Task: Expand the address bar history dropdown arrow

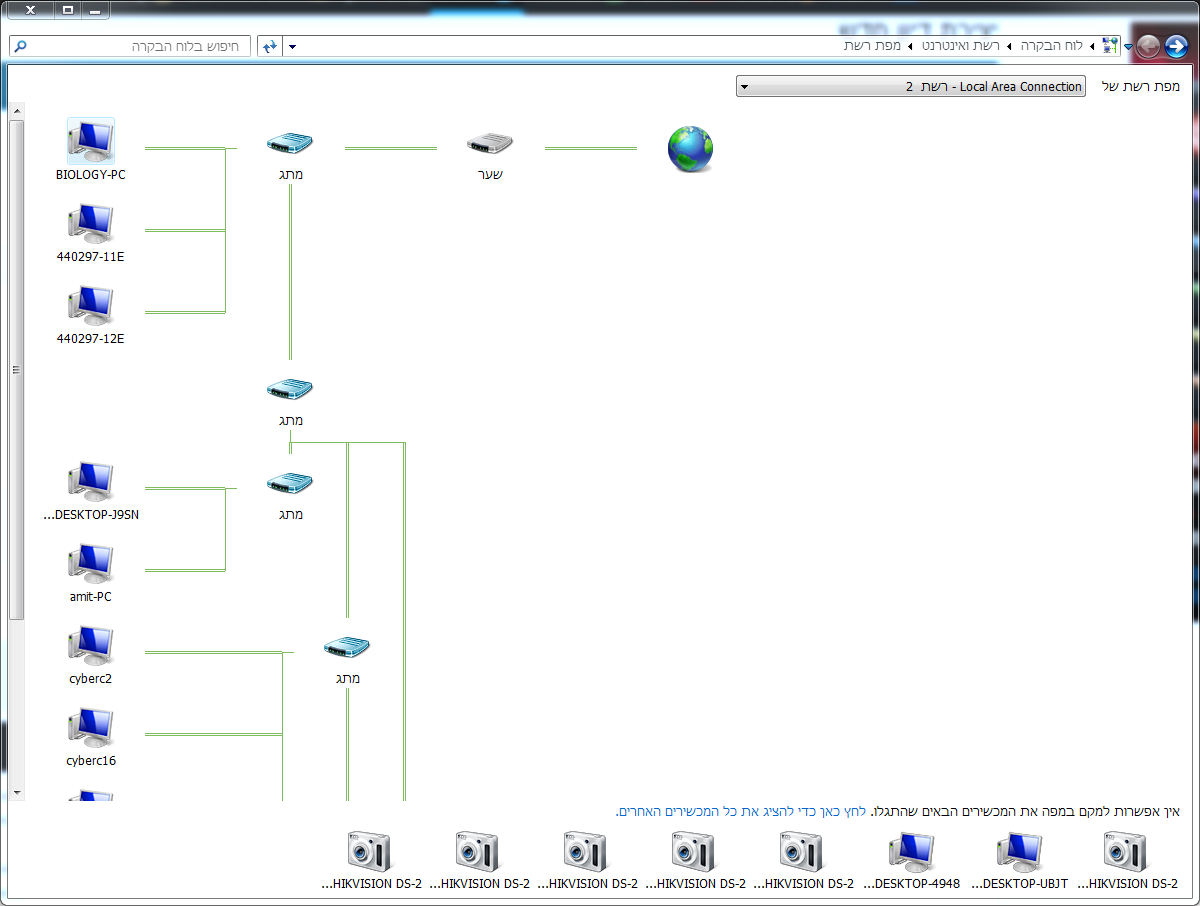Action: pyautogui.click(x=292, y=47)
